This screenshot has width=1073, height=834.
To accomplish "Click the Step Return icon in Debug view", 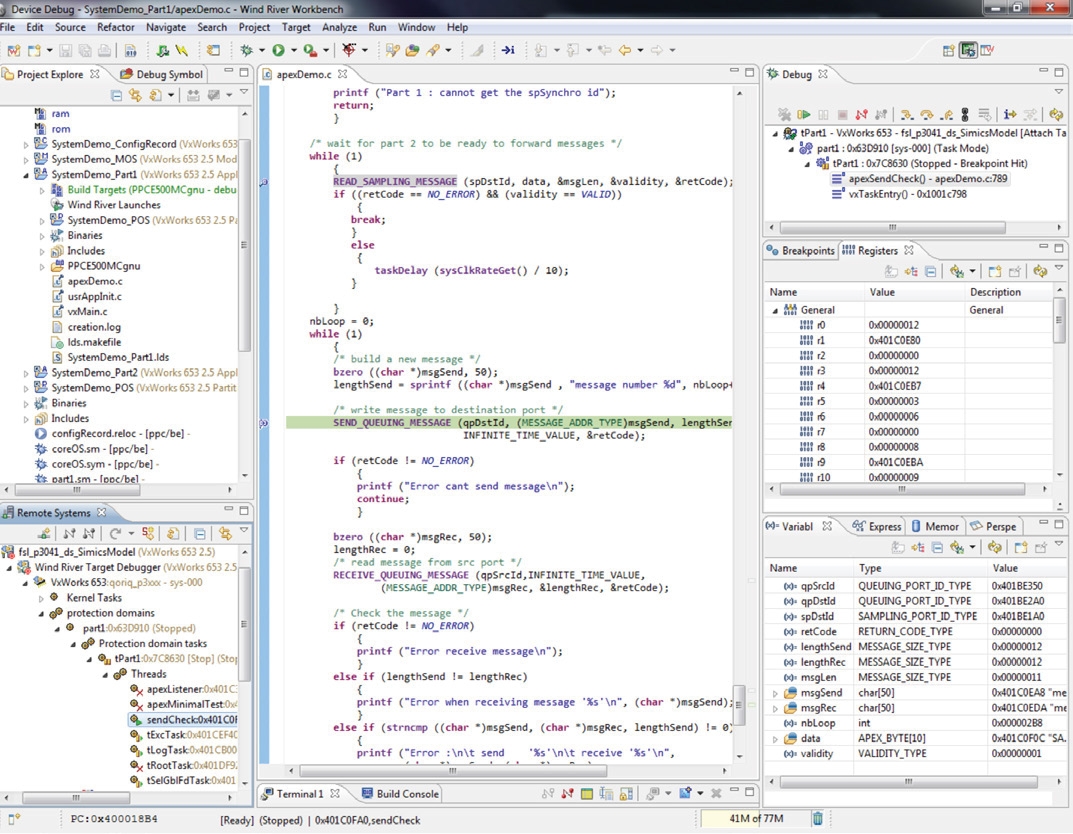I will click(x=947, y=114).
